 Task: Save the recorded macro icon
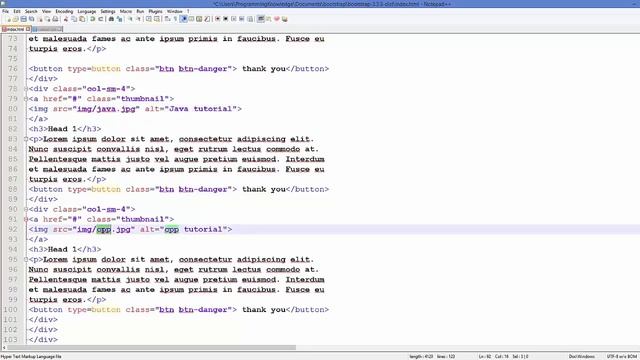250,19
